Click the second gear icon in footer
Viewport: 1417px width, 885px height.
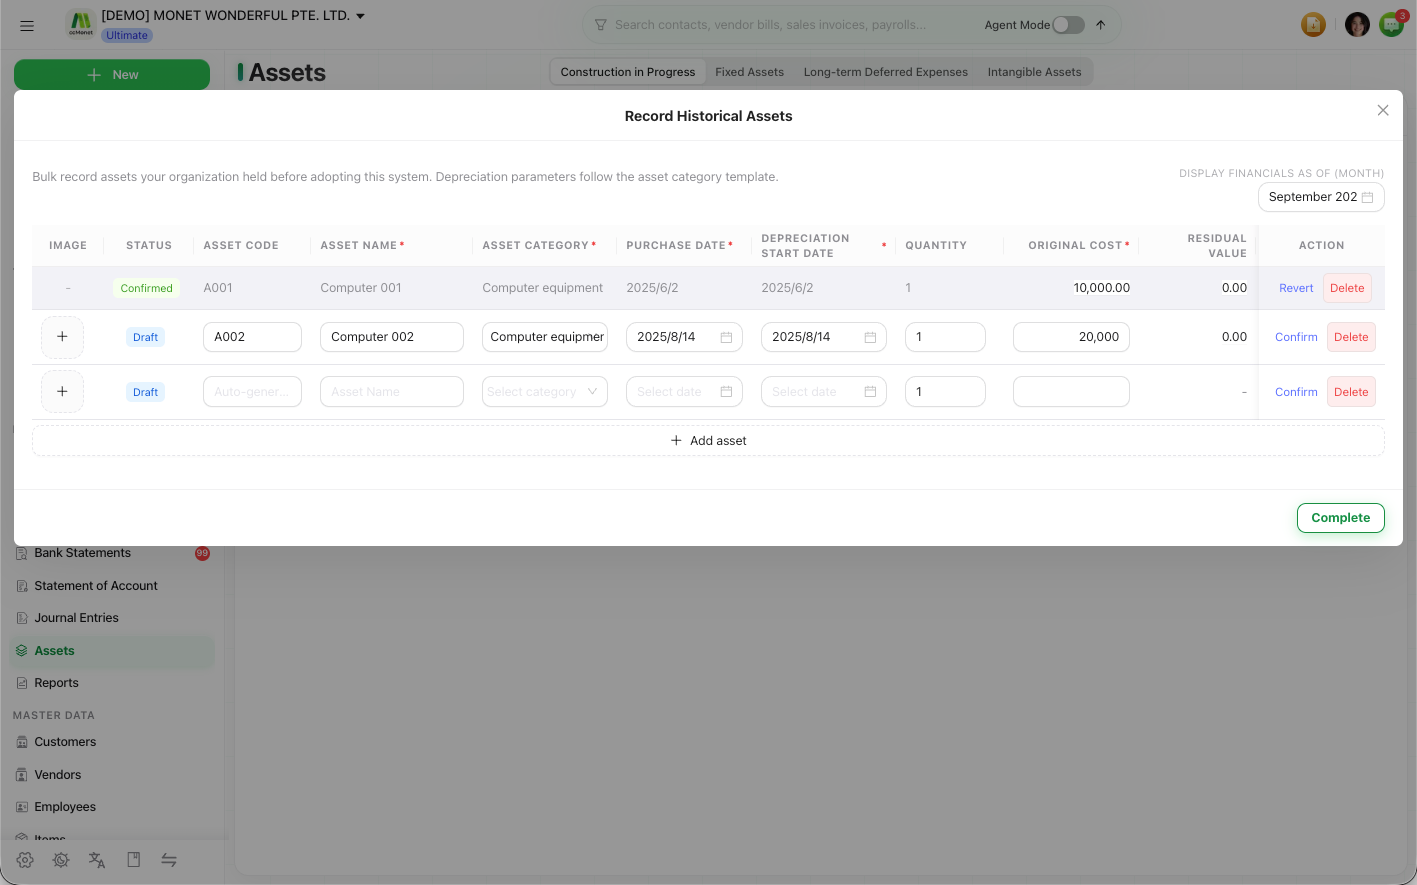click(x=61, y=860)
